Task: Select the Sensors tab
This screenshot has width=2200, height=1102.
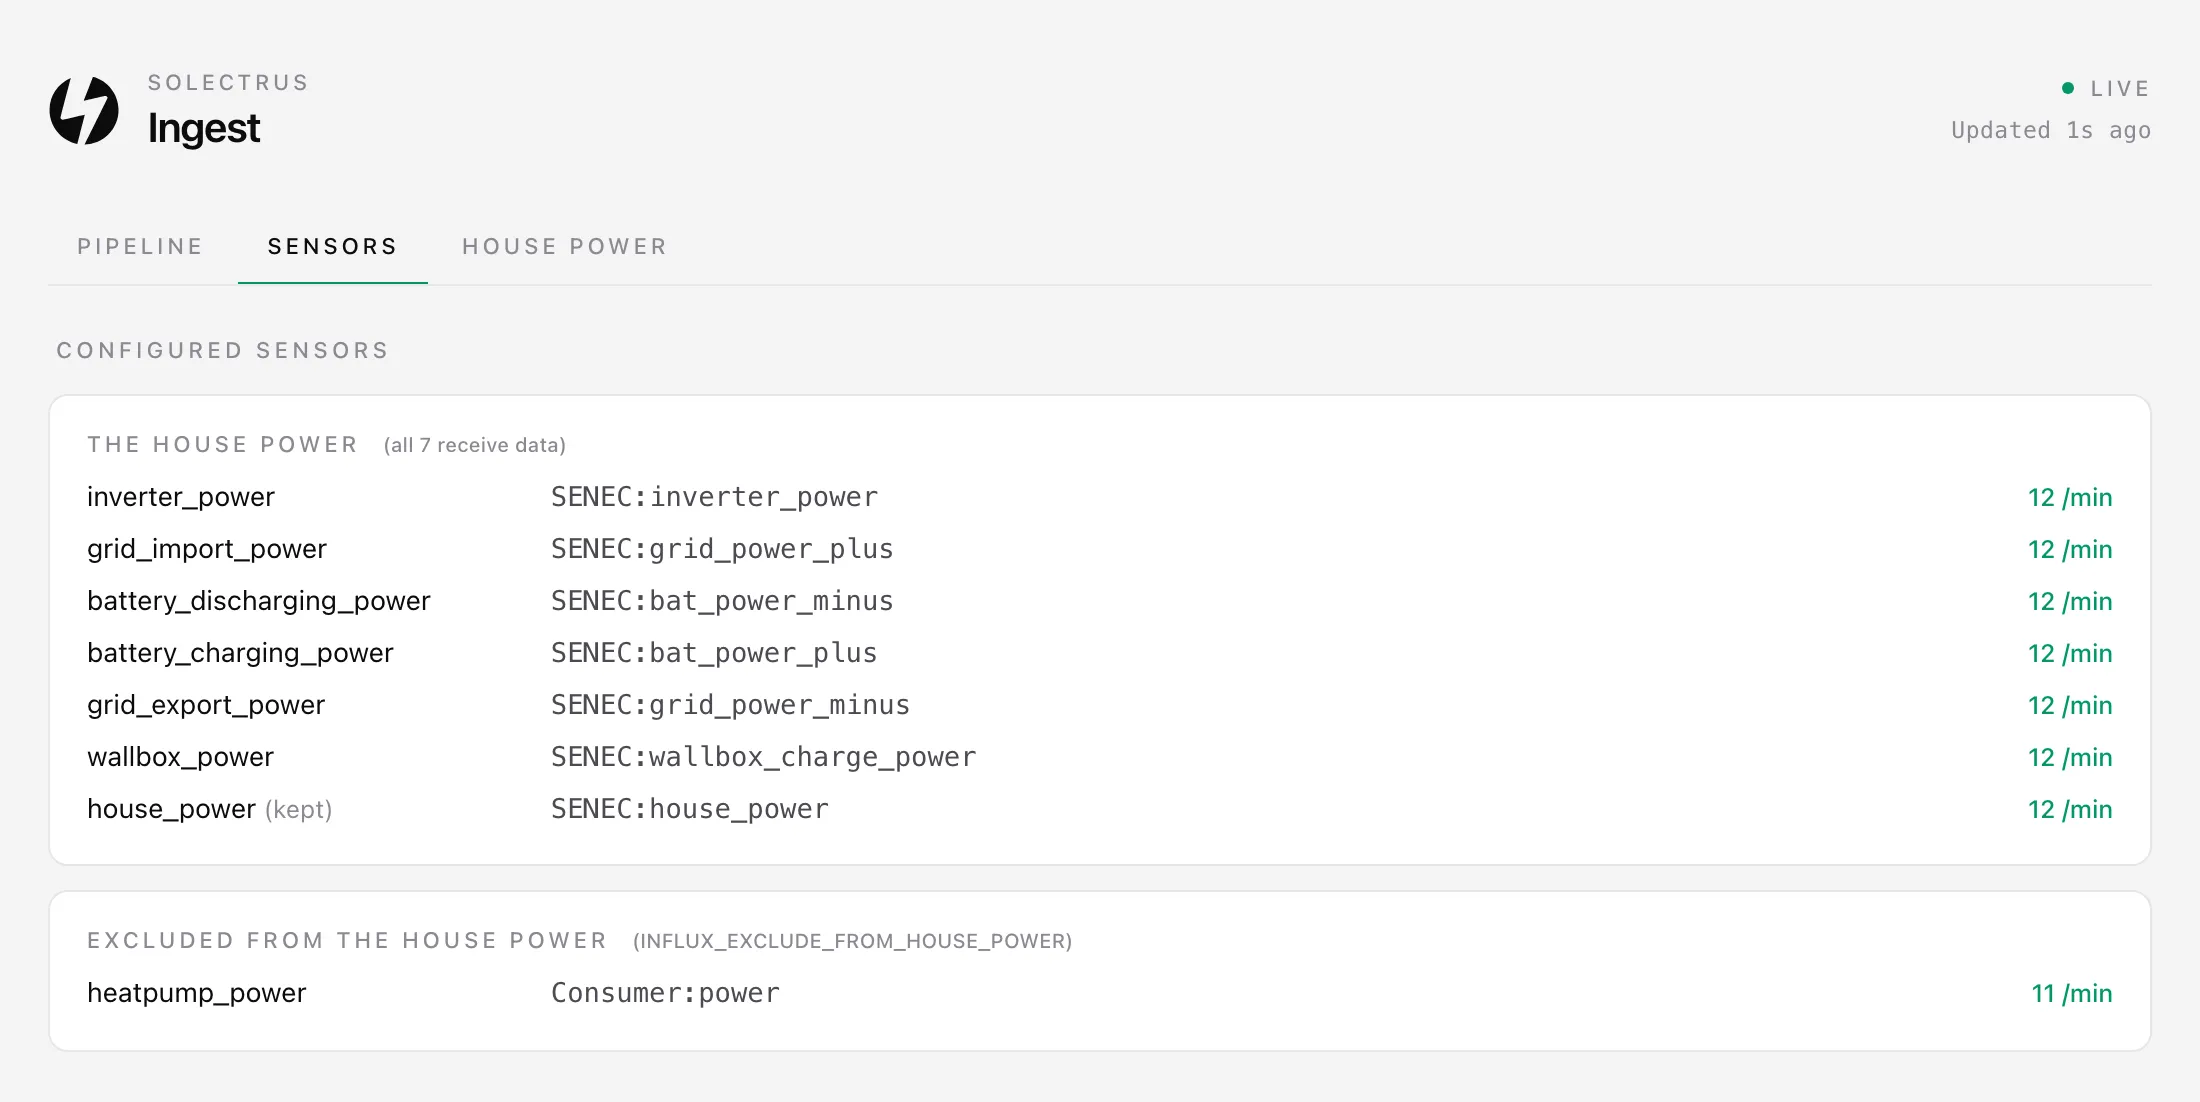Action: tap(332, 246)
